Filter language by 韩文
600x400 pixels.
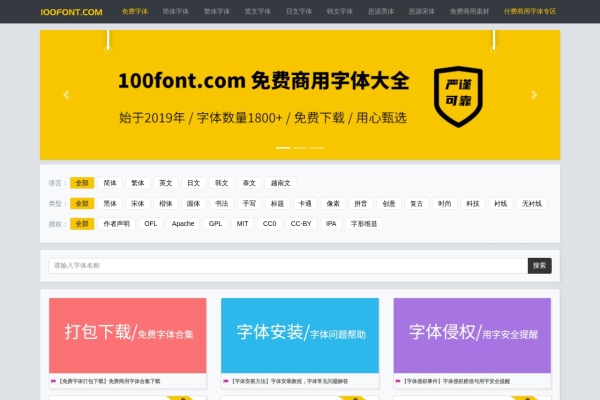(x=222, y=183)
